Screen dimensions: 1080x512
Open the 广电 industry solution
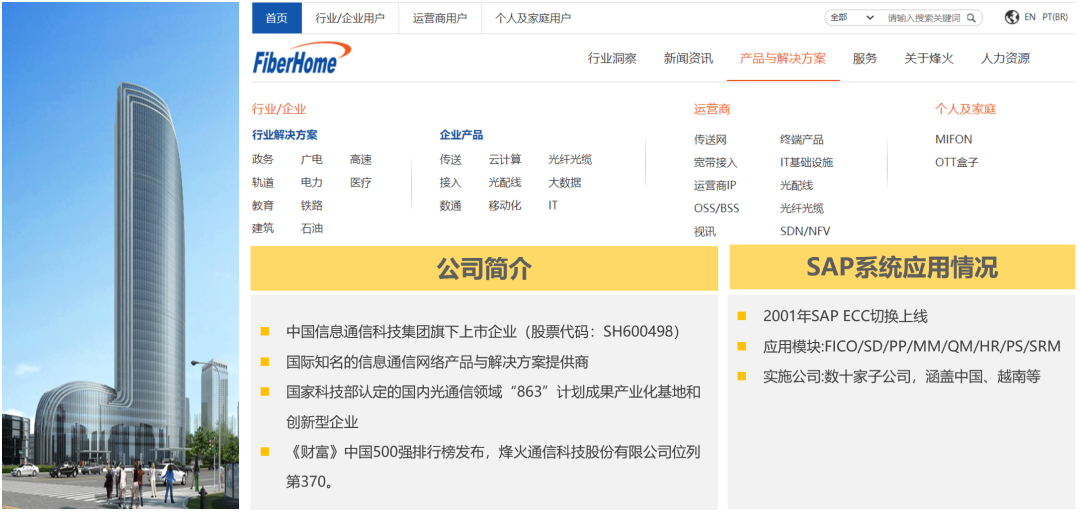311,159
